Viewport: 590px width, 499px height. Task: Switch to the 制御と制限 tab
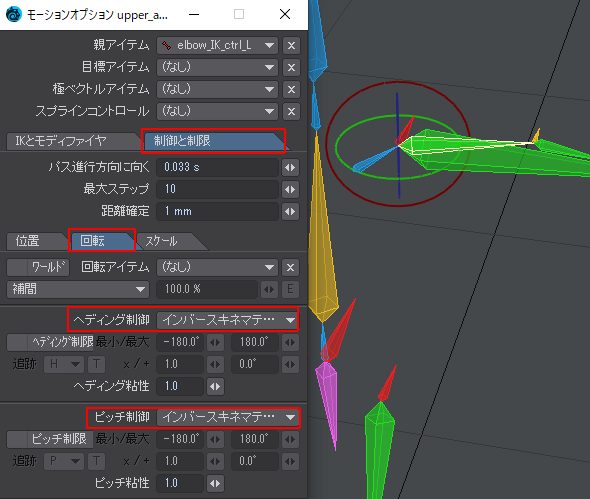[213, 141]
